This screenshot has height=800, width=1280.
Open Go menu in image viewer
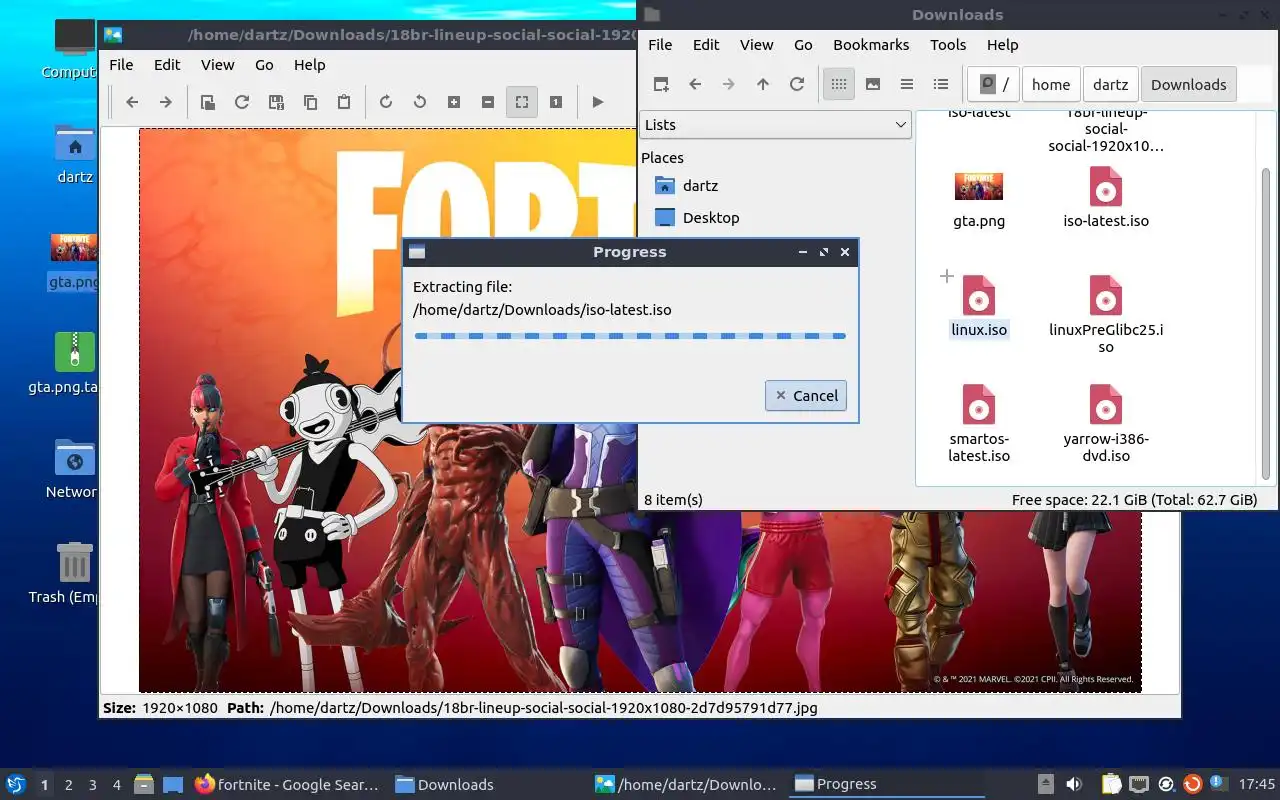click(x=264, y=64)
